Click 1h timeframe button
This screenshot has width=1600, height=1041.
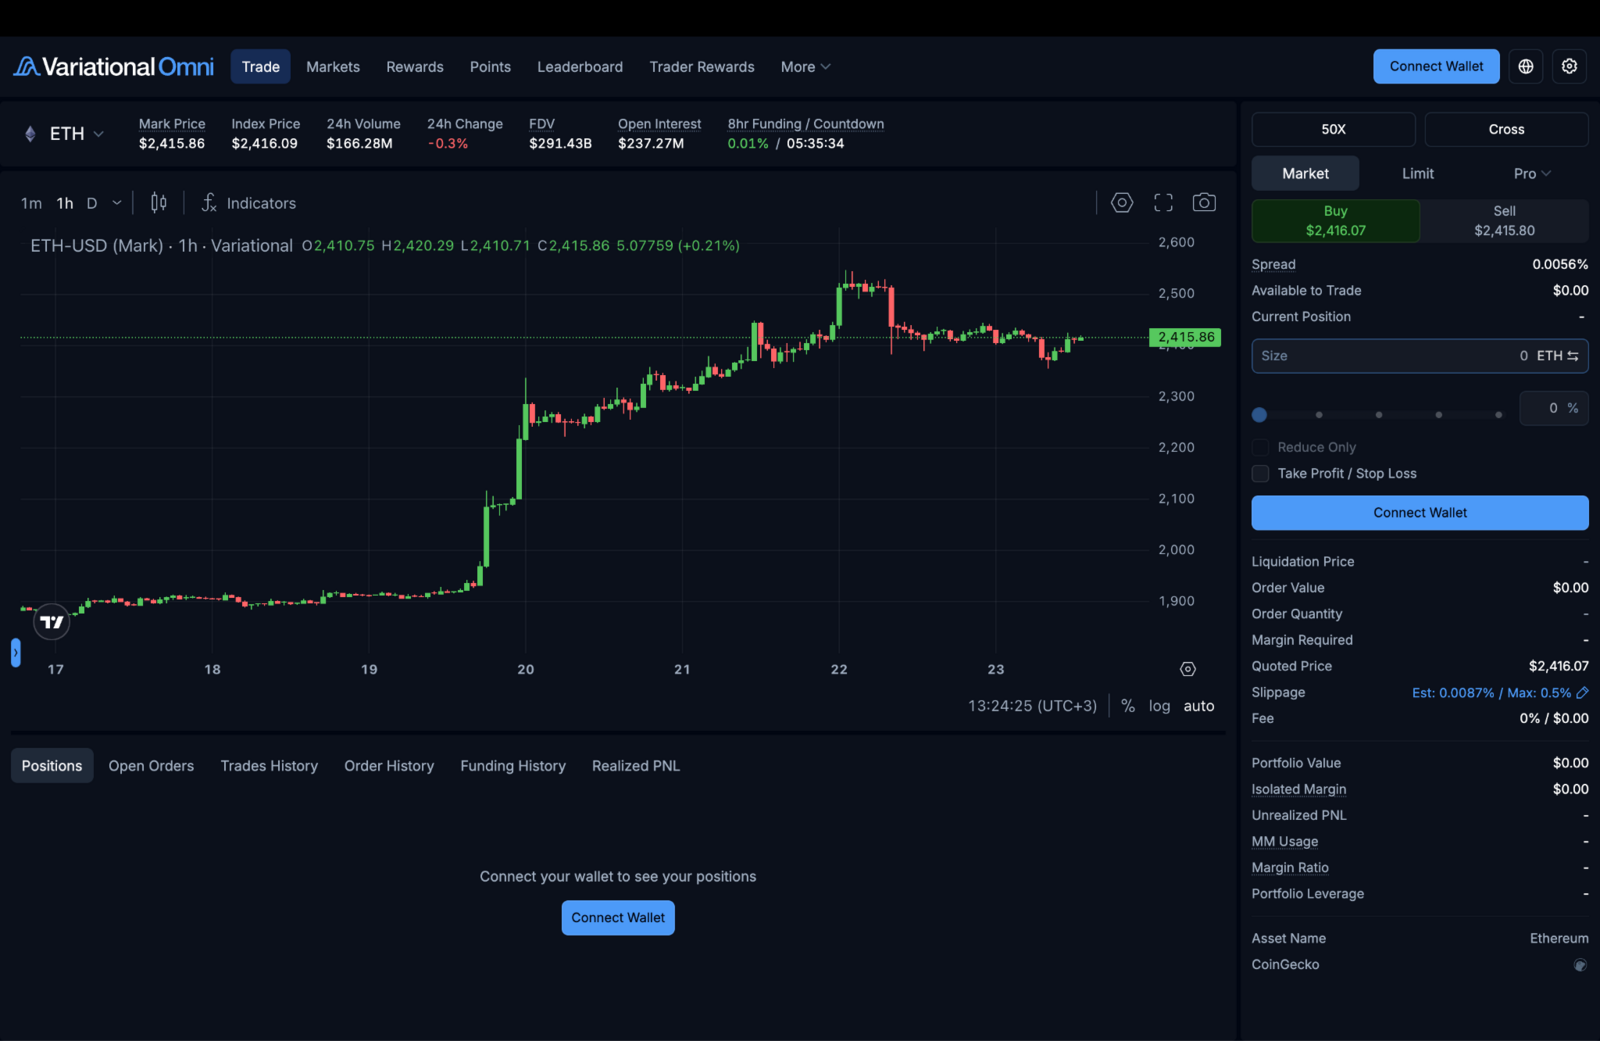coord(65,203)
